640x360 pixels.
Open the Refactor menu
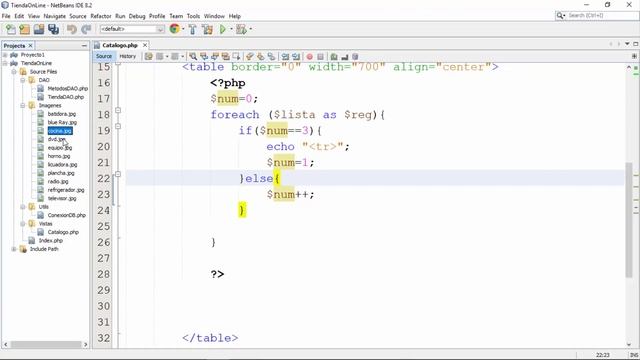(x=100, y=16)
